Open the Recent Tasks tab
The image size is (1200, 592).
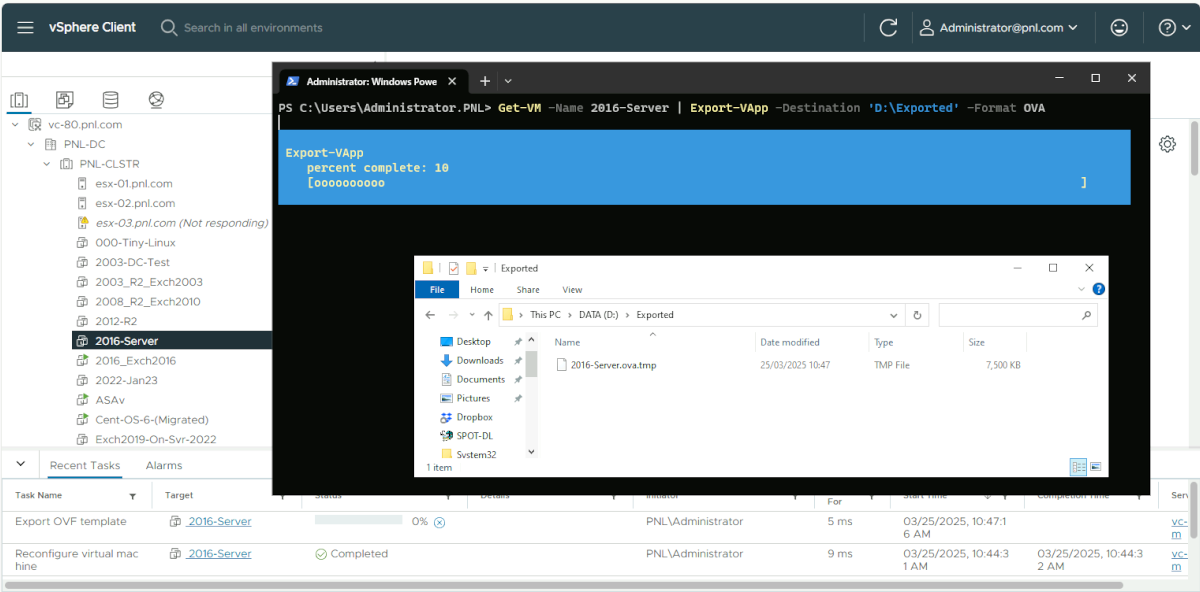click(85, 465)
